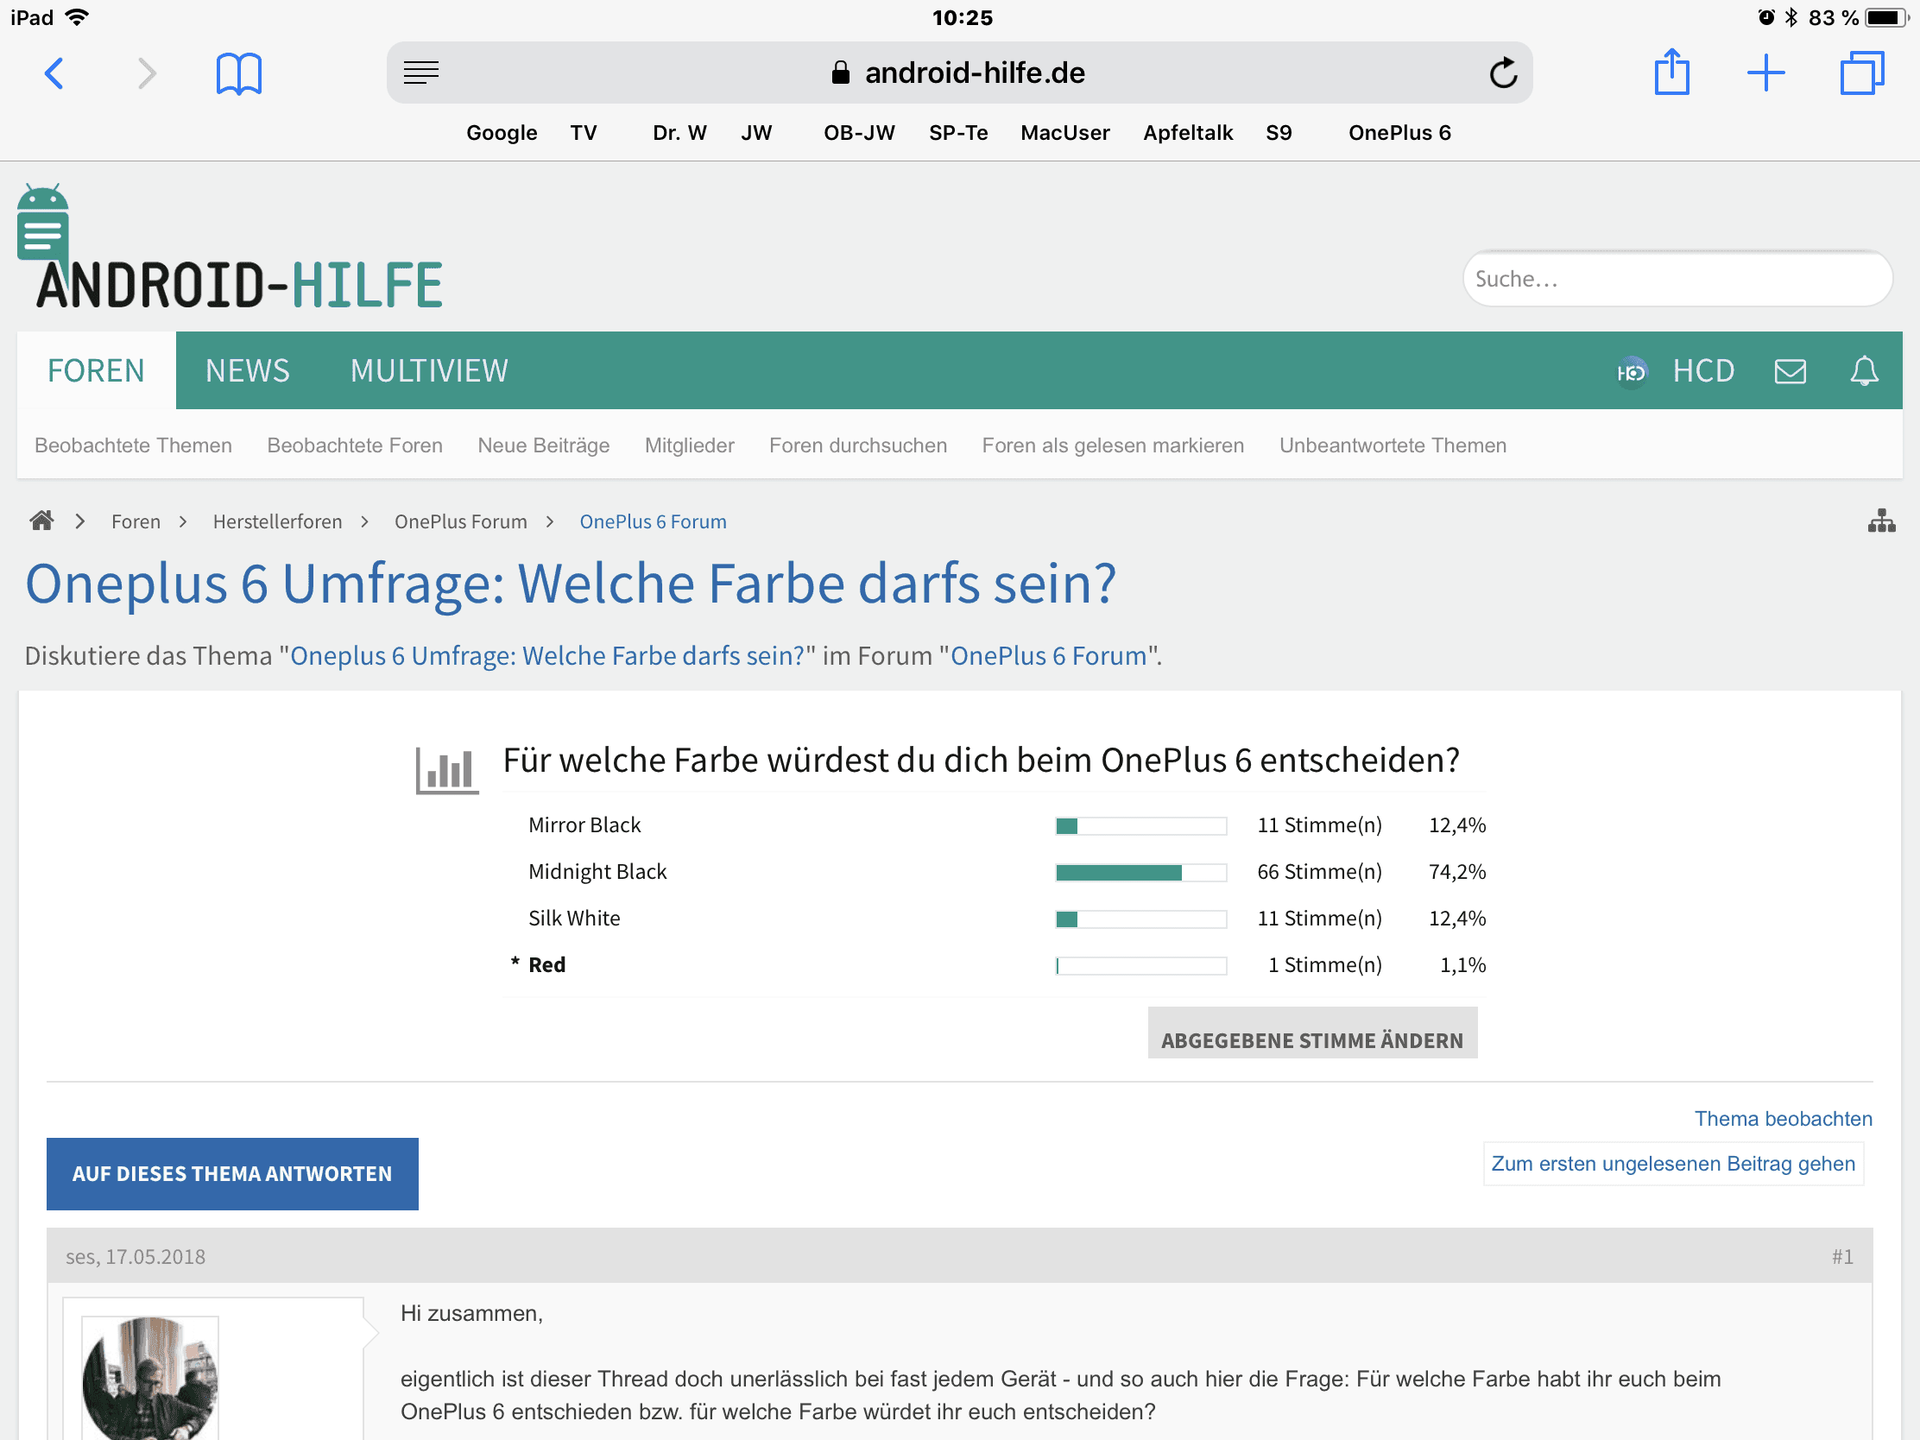The width and height of the screenshot is (1920, 1440).
Task: Click the poll bar chart icon
Action: (447, 771)
